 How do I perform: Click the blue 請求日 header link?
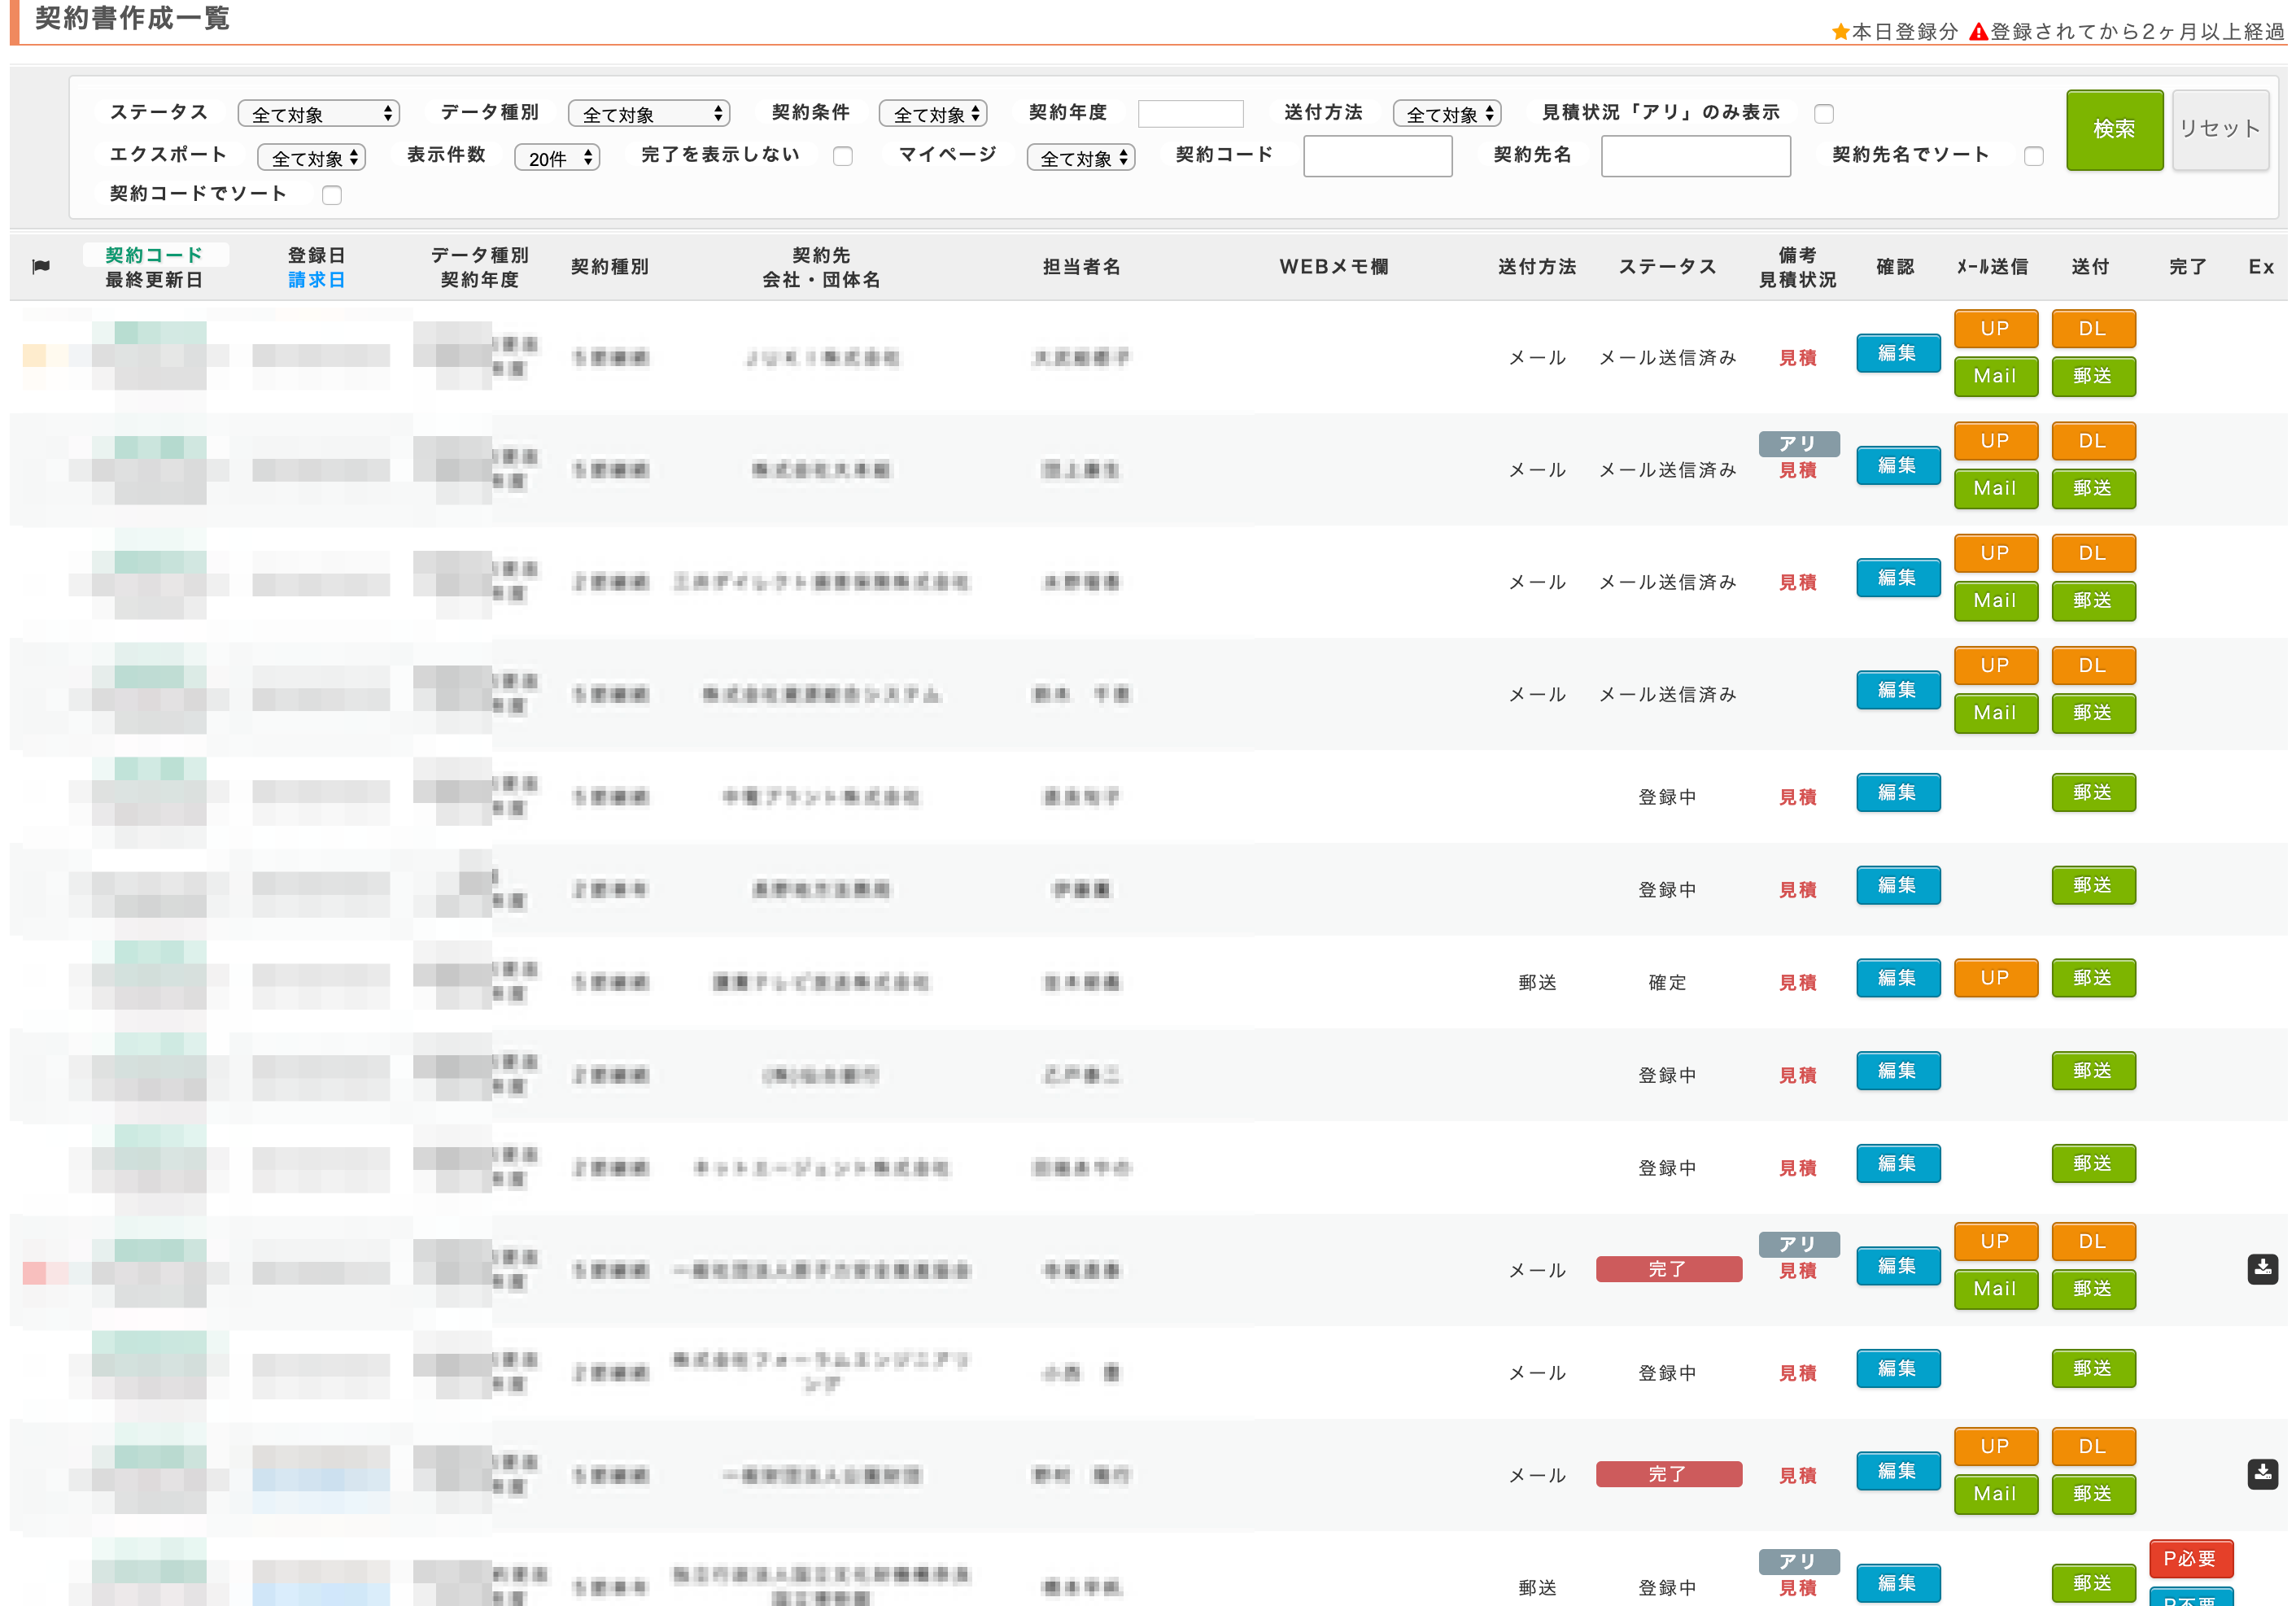tap(316, 280)
